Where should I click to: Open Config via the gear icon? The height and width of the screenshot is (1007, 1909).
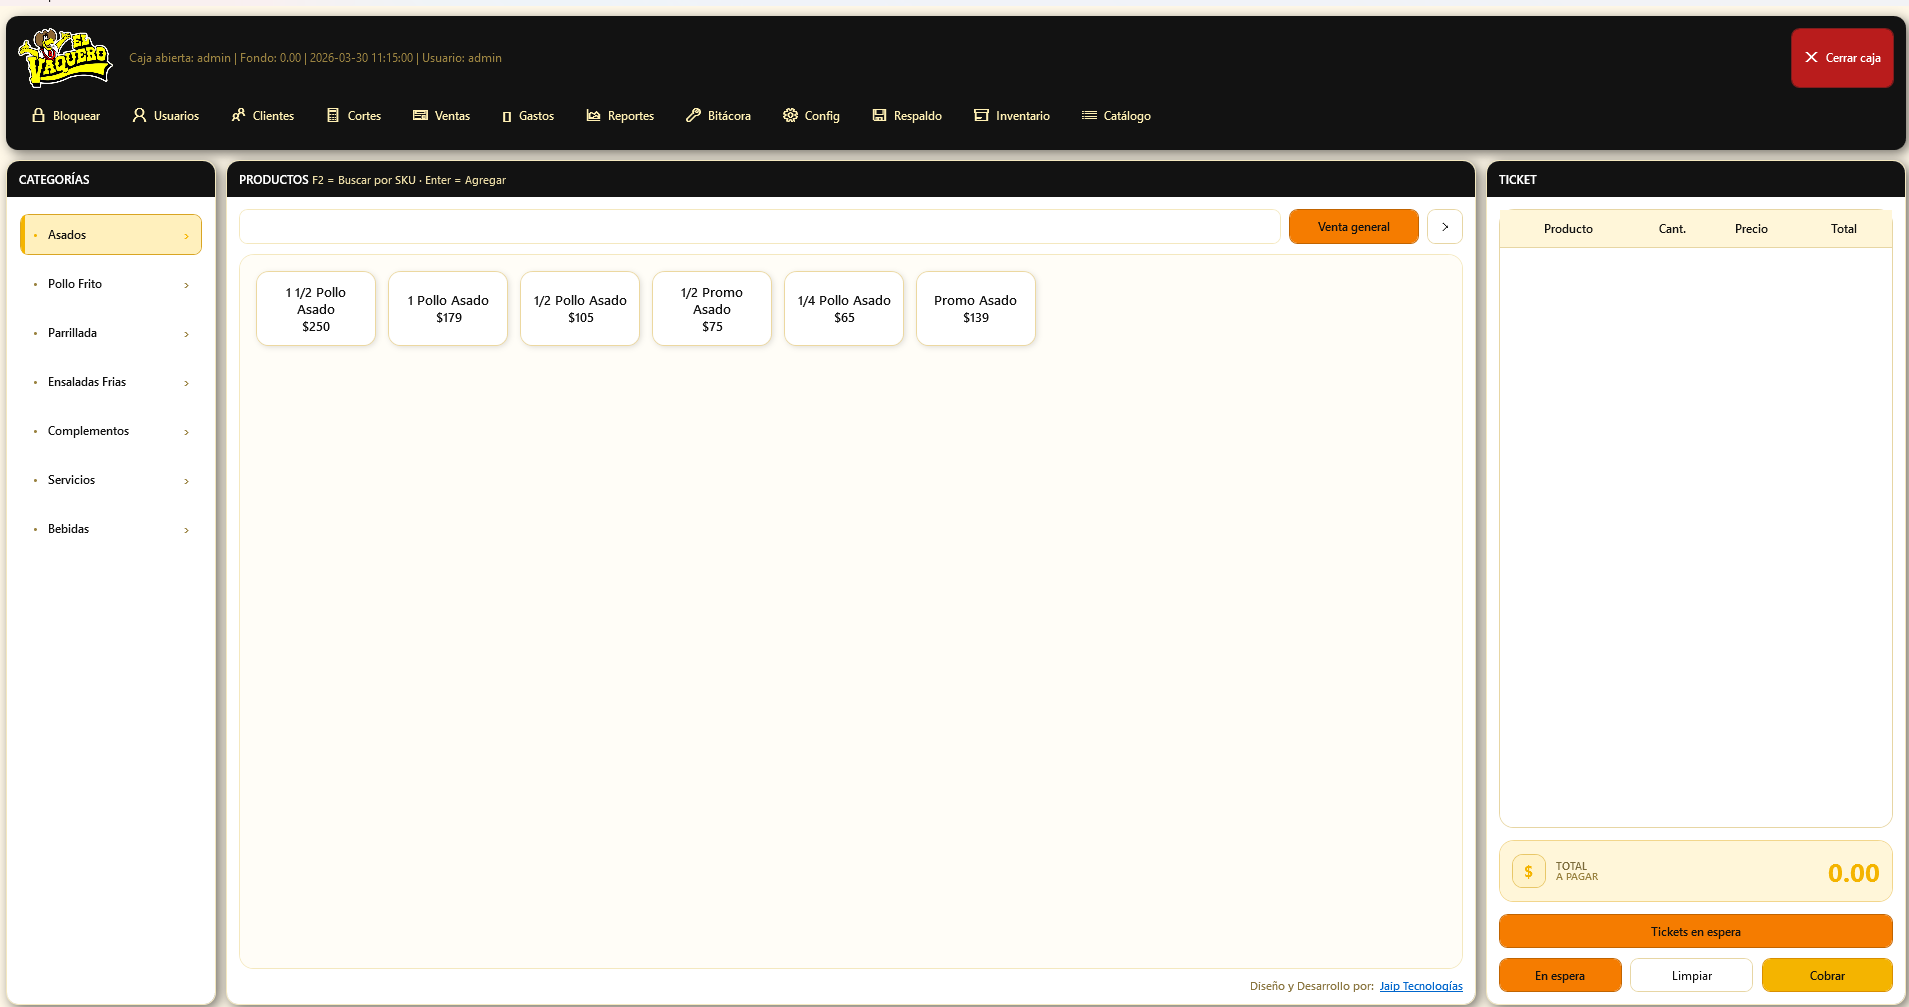click(790, 116)
